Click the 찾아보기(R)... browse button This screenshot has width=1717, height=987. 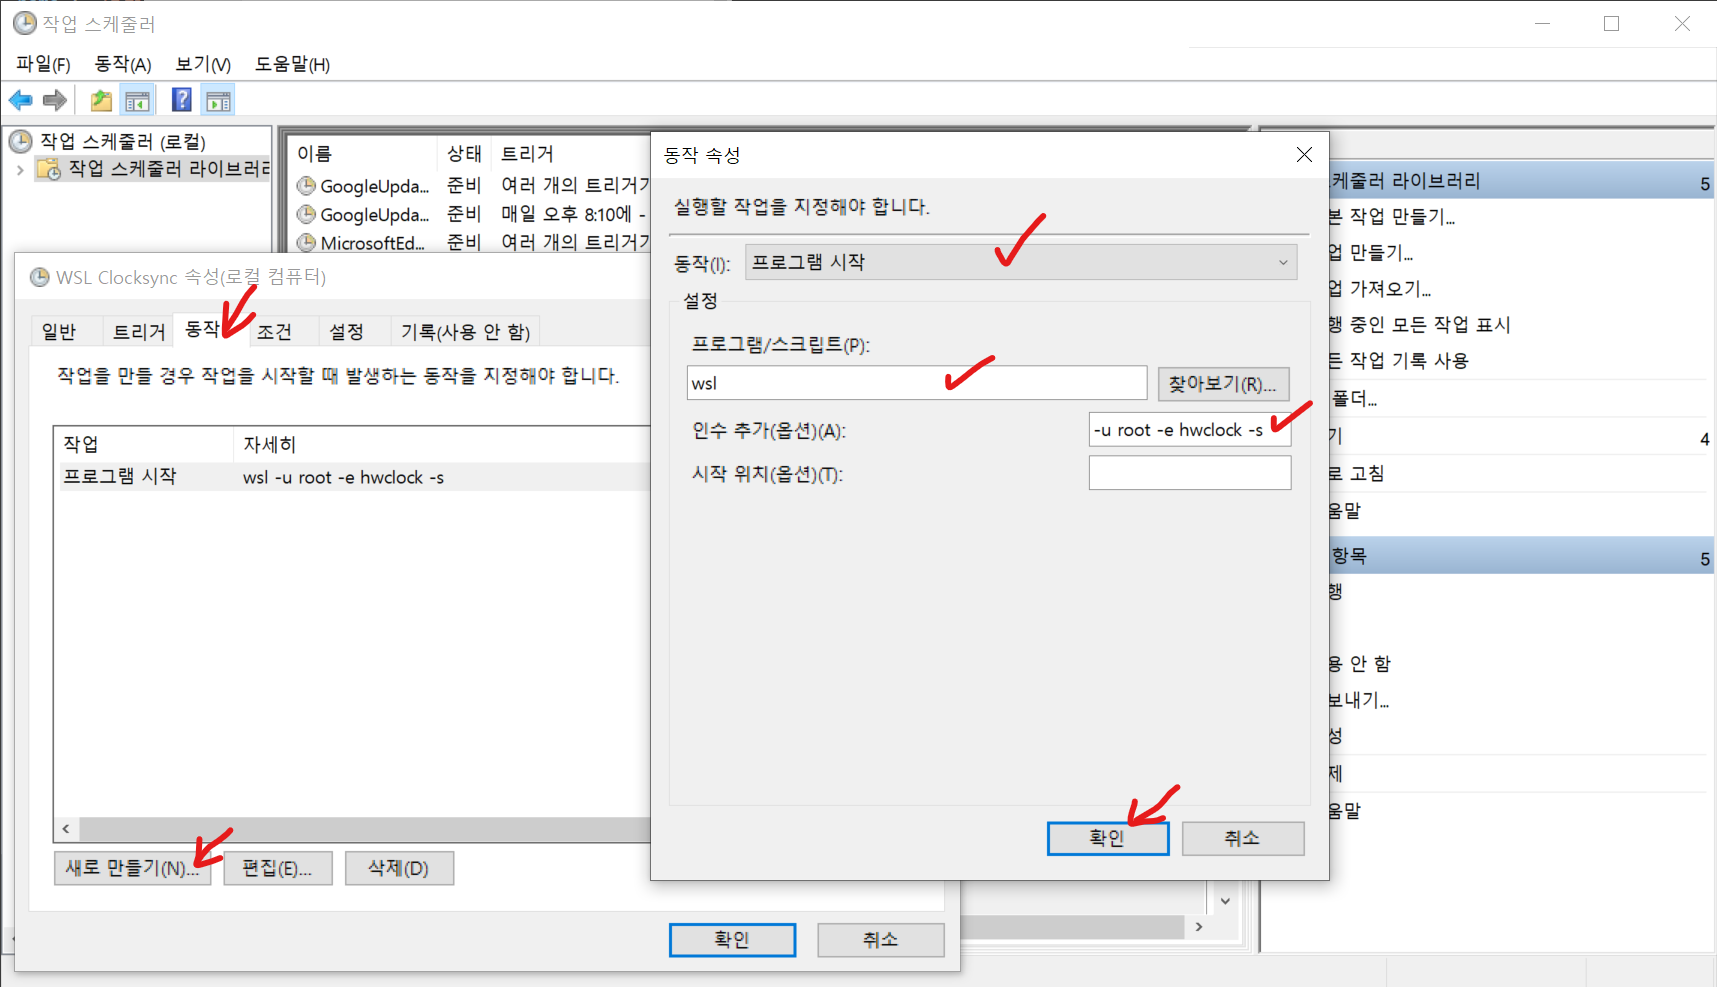pos(1223,384)
